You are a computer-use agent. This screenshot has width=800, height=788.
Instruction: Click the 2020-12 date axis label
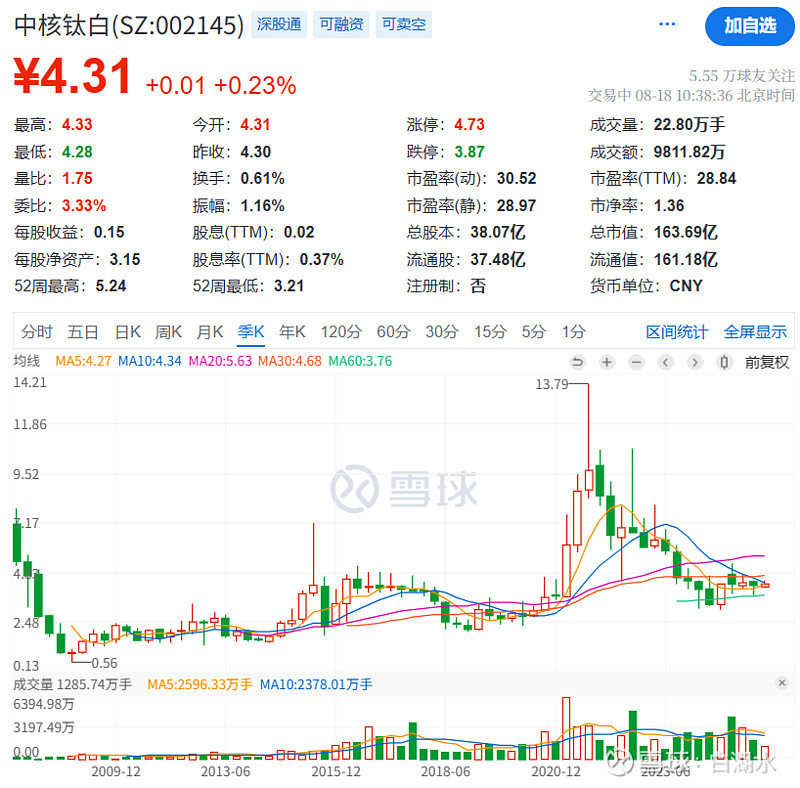(556, 771)
